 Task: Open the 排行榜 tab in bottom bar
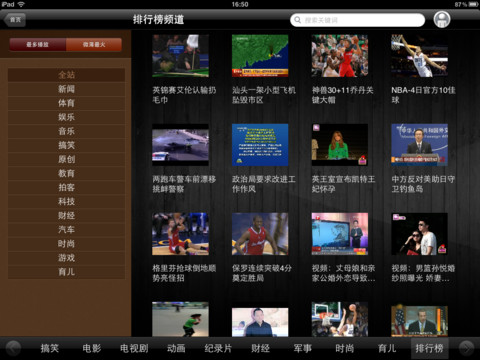coord(429,348)
